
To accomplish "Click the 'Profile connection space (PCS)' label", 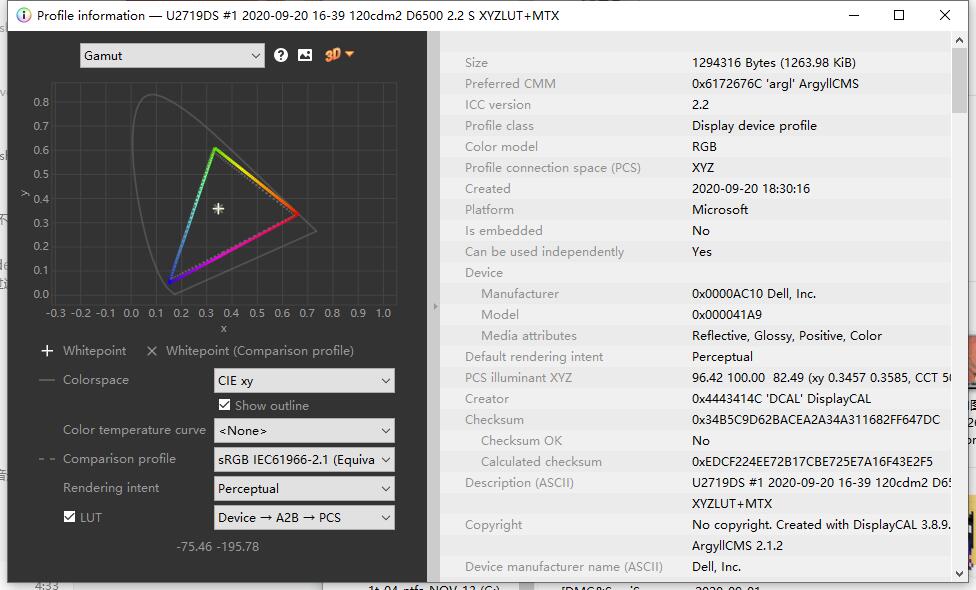I will [x=553, y=167].
